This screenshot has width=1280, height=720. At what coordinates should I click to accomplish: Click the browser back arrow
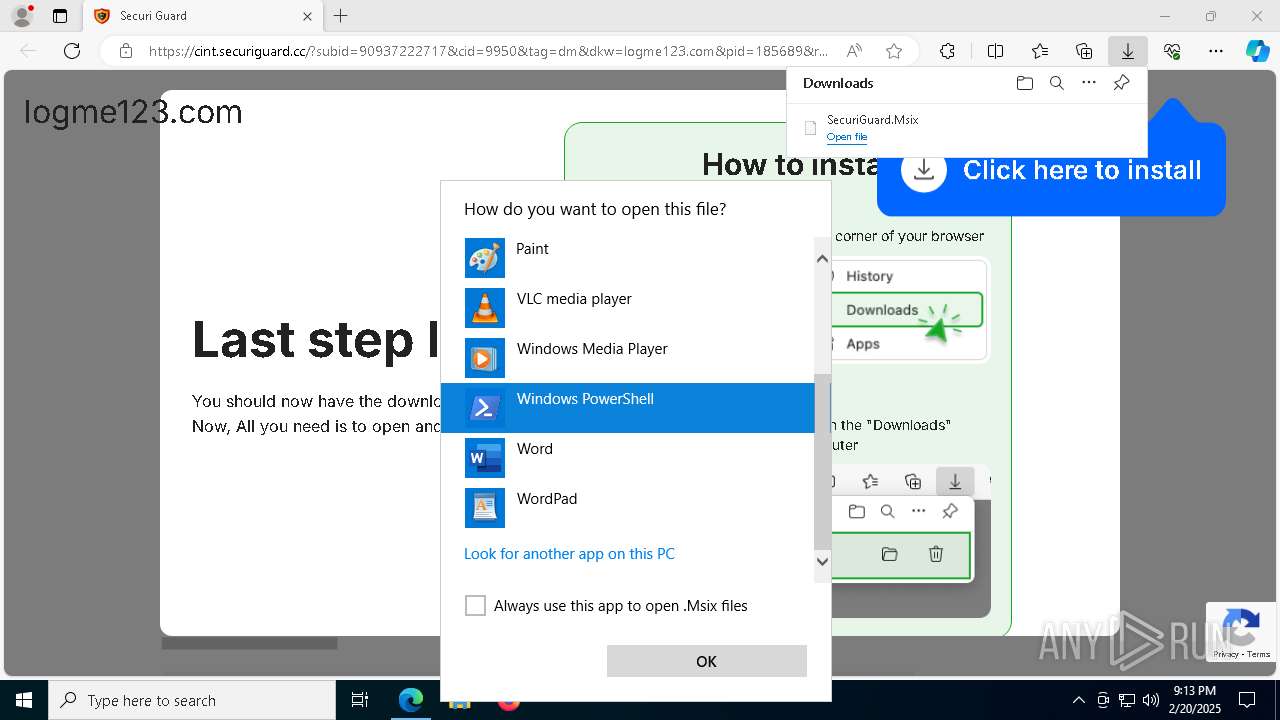pos(28,51)
